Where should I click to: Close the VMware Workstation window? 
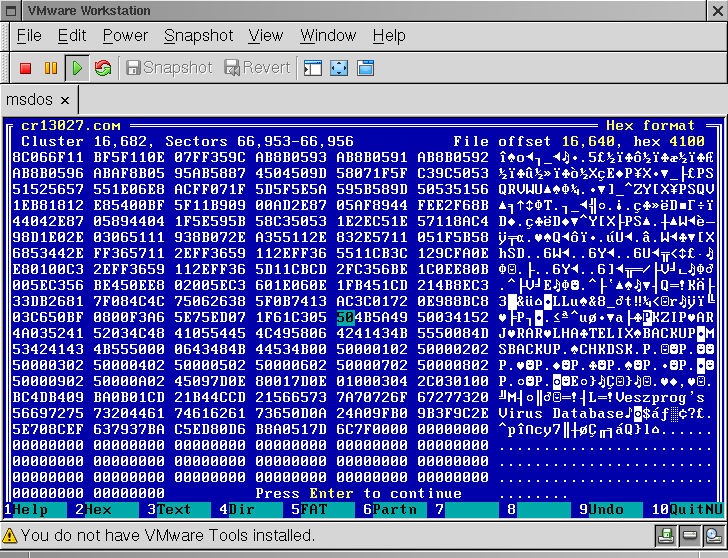pyautogui.click(x=717, y=10)
